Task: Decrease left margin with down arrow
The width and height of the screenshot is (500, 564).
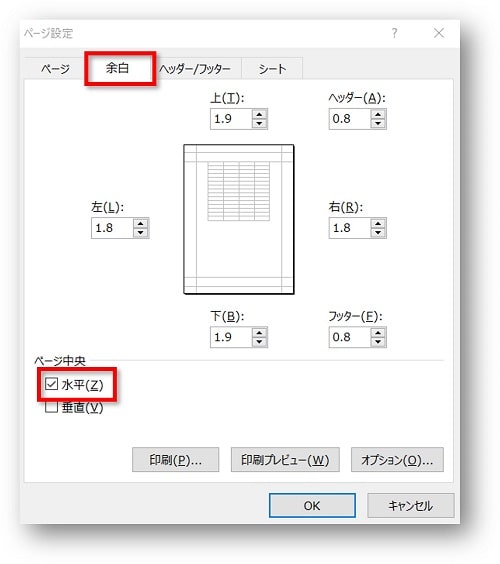Action: 141,232
